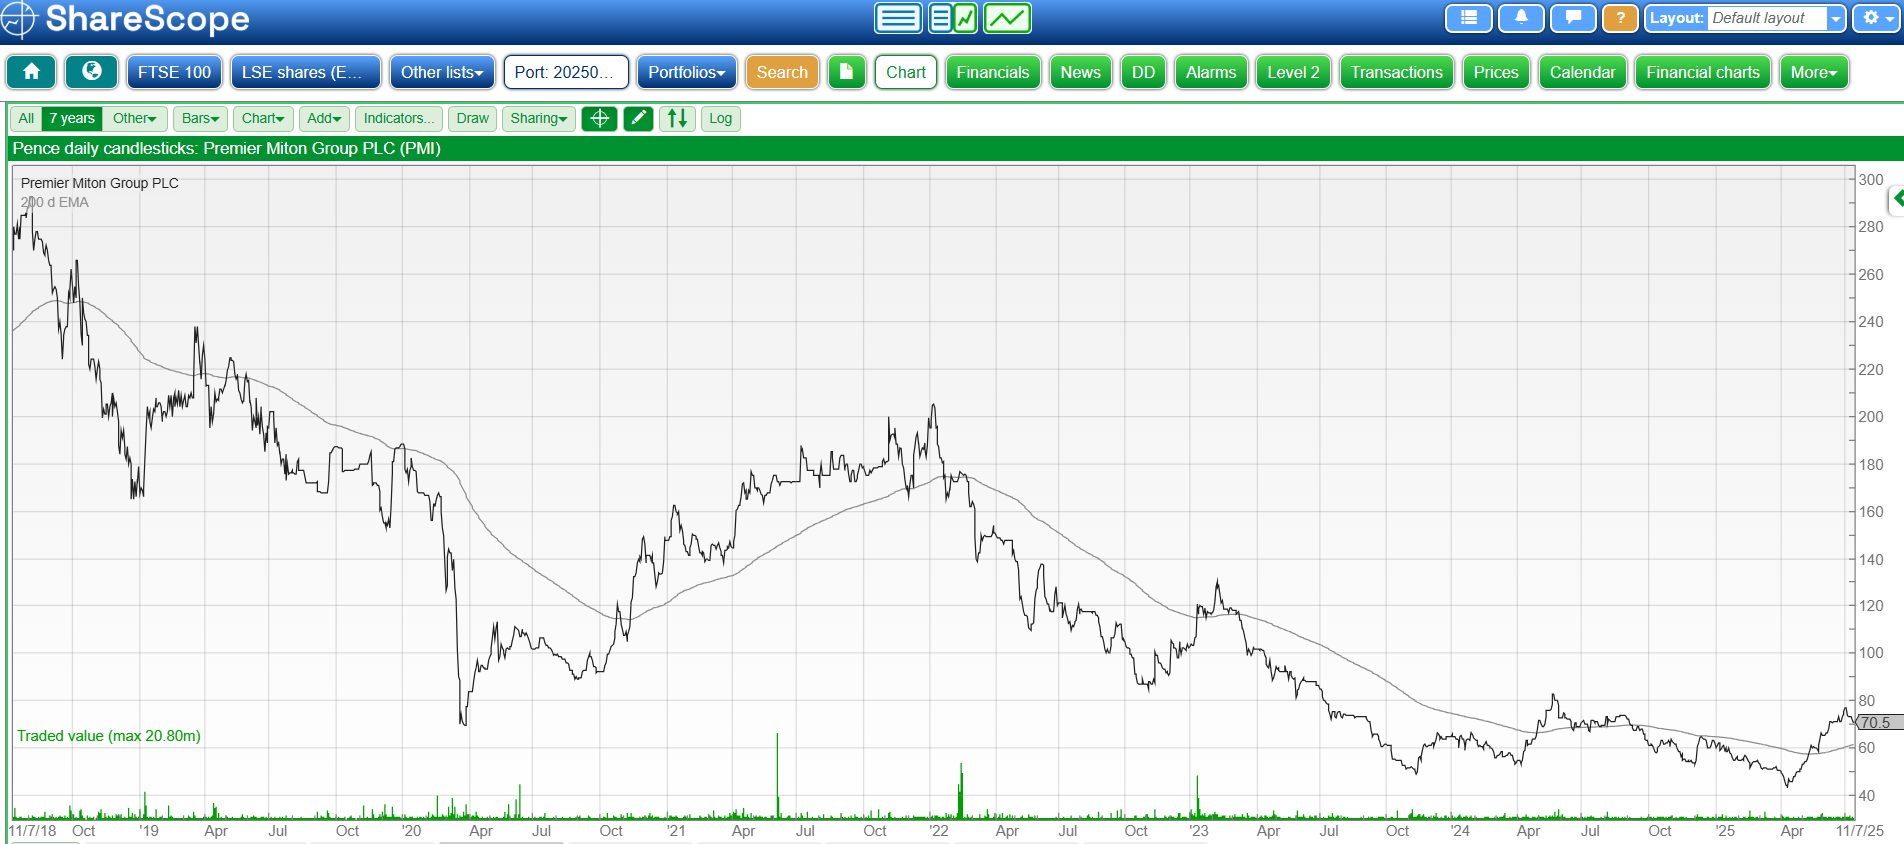This screenshot has width=1904, height=844.
Task: Expand the Sharing dropdown
Action: [539, 118]
